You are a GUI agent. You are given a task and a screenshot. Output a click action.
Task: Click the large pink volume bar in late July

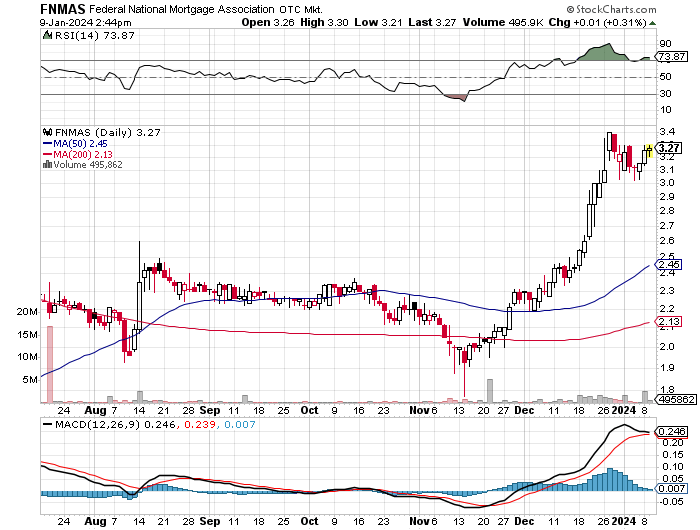(x=50, y=364)
